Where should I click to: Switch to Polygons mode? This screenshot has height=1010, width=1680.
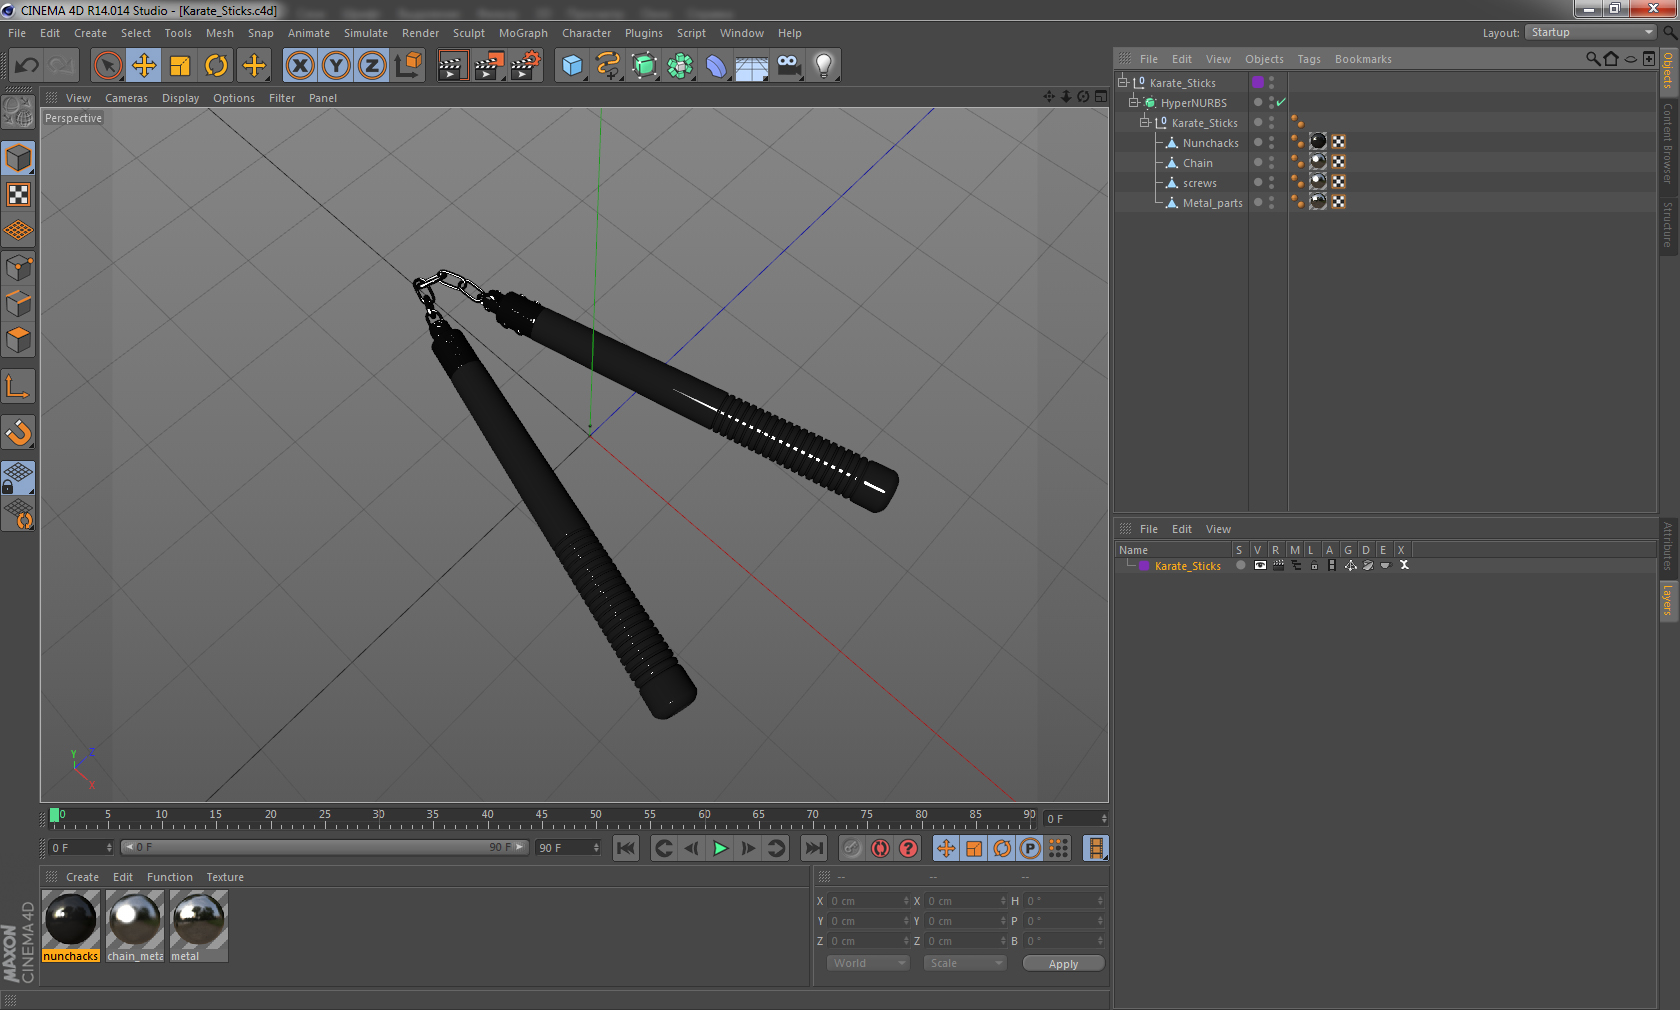point(18,340)
